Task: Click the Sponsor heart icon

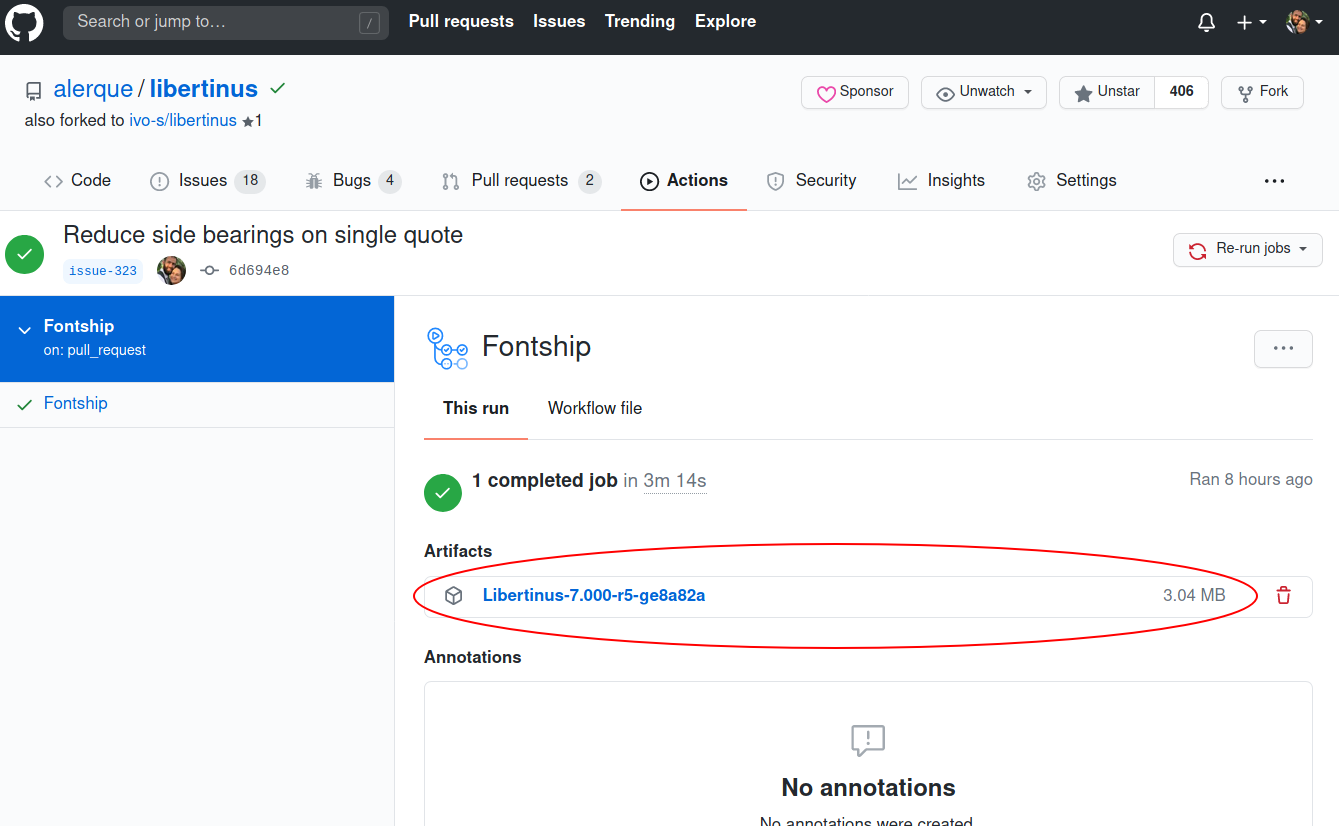Action: [x=826, y=94]
